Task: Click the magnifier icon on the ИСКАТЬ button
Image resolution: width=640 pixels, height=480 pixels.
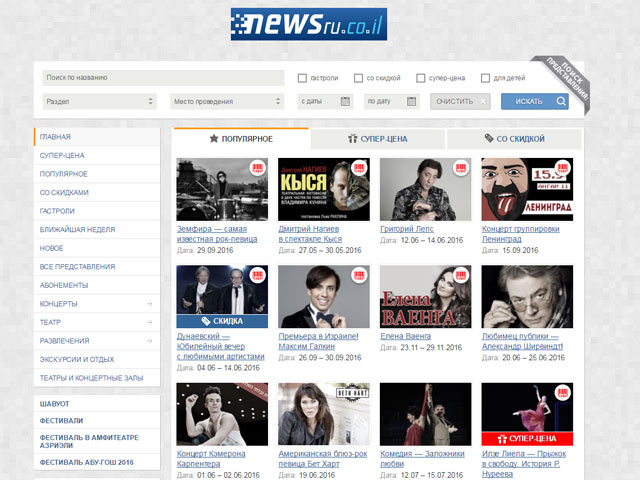Action: (561, 101)
